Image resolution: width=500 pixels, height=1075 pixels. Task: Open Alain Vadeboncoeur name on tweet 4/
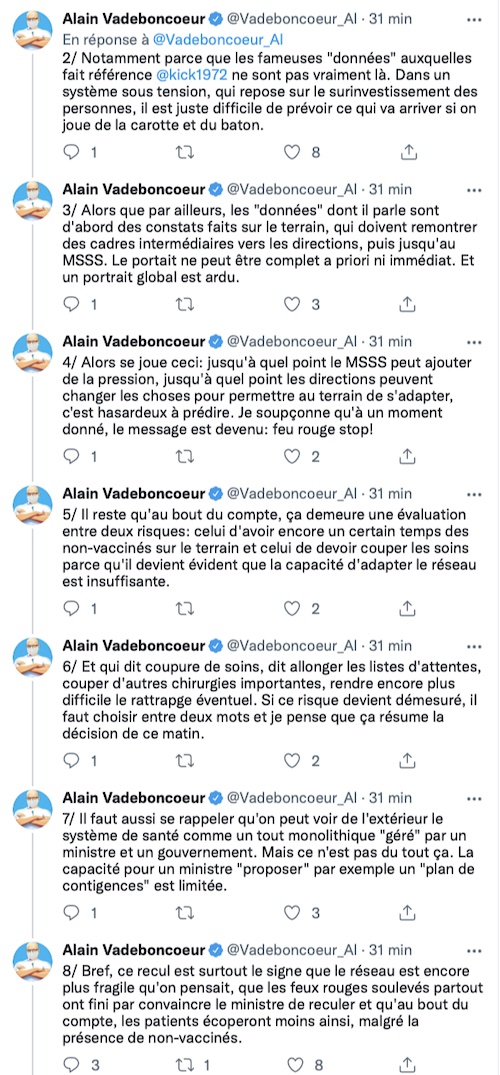coord(134,341)
